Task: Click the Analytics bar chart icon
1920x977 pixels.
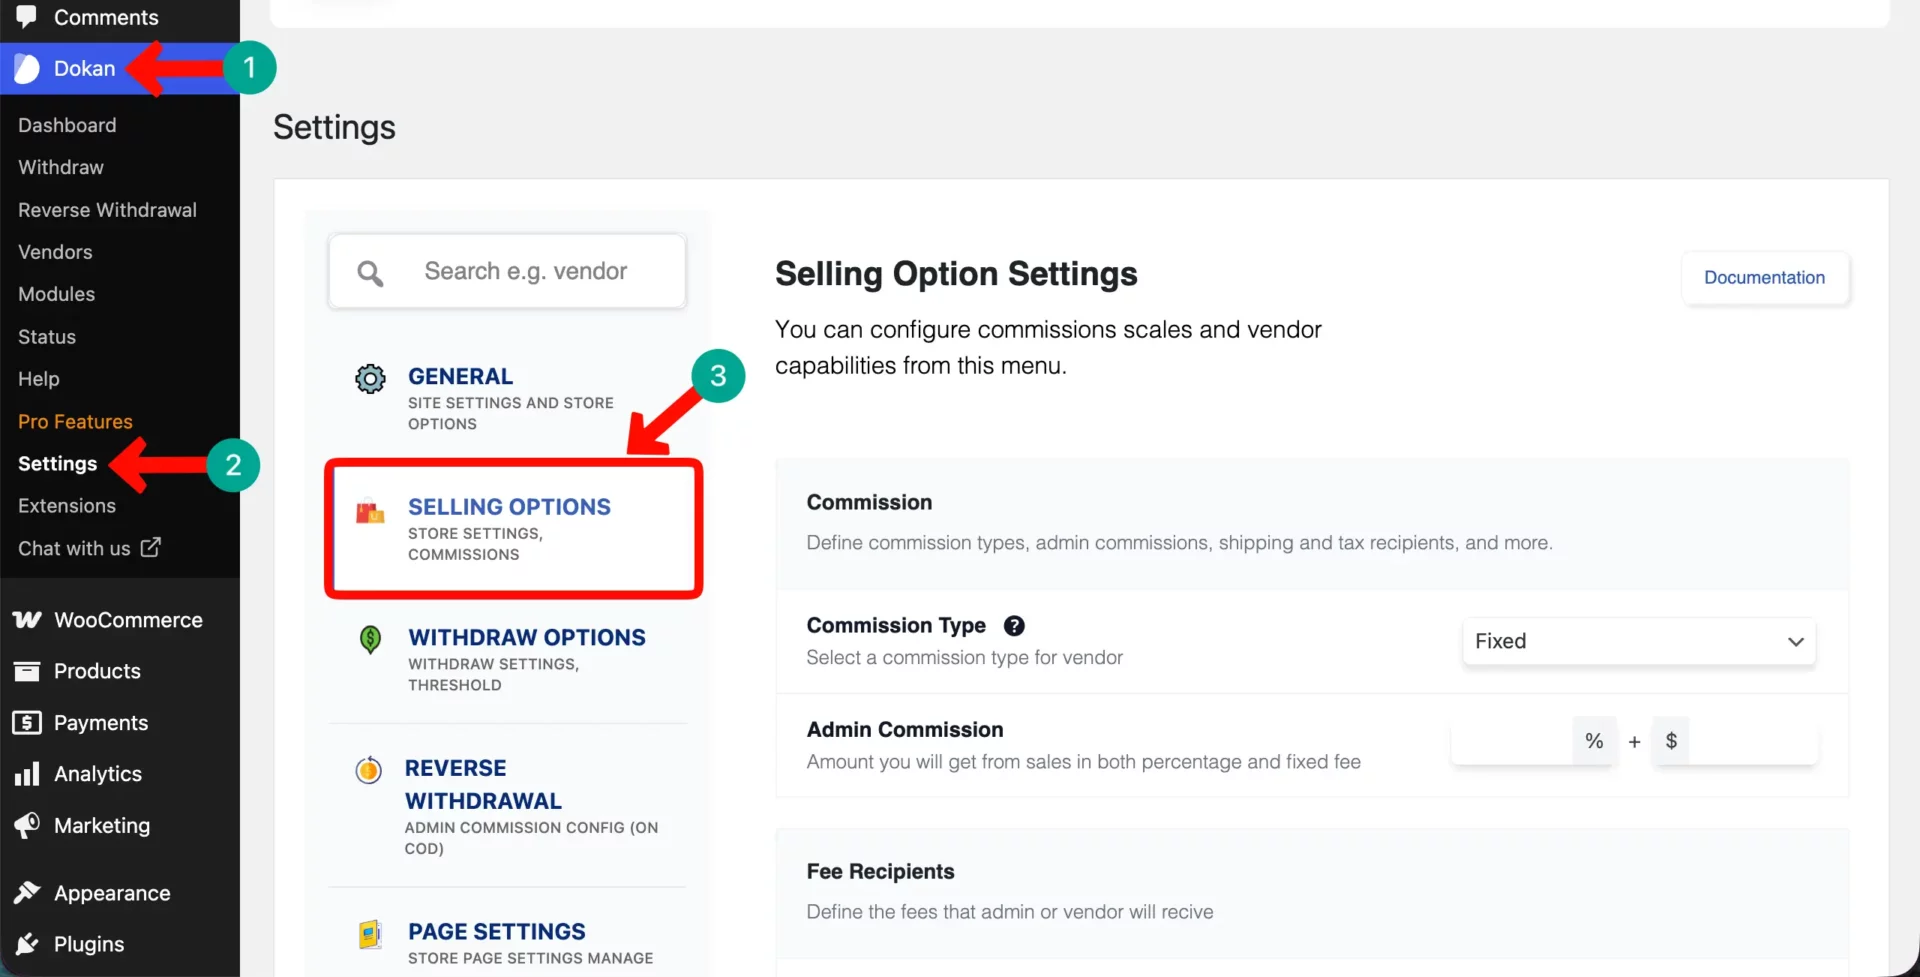Action: [27, 774]
